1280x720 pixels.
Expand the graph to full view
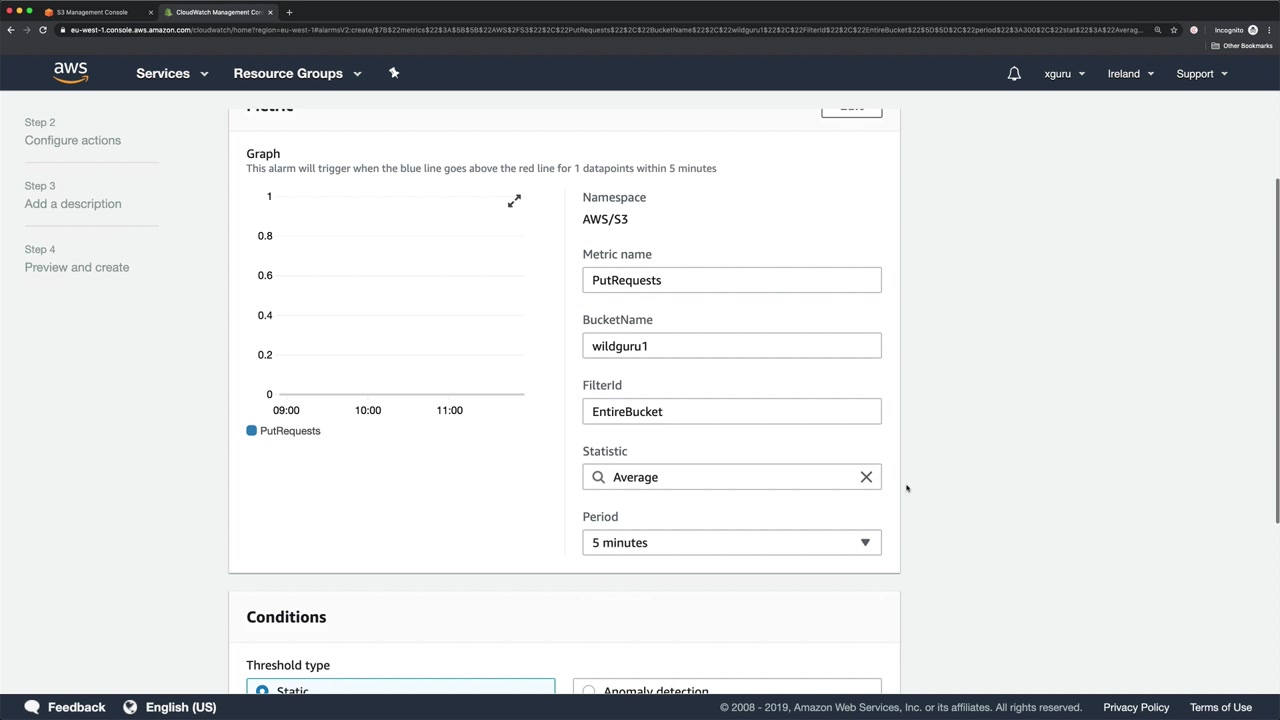pyautogui.click(x=514, y=201)
